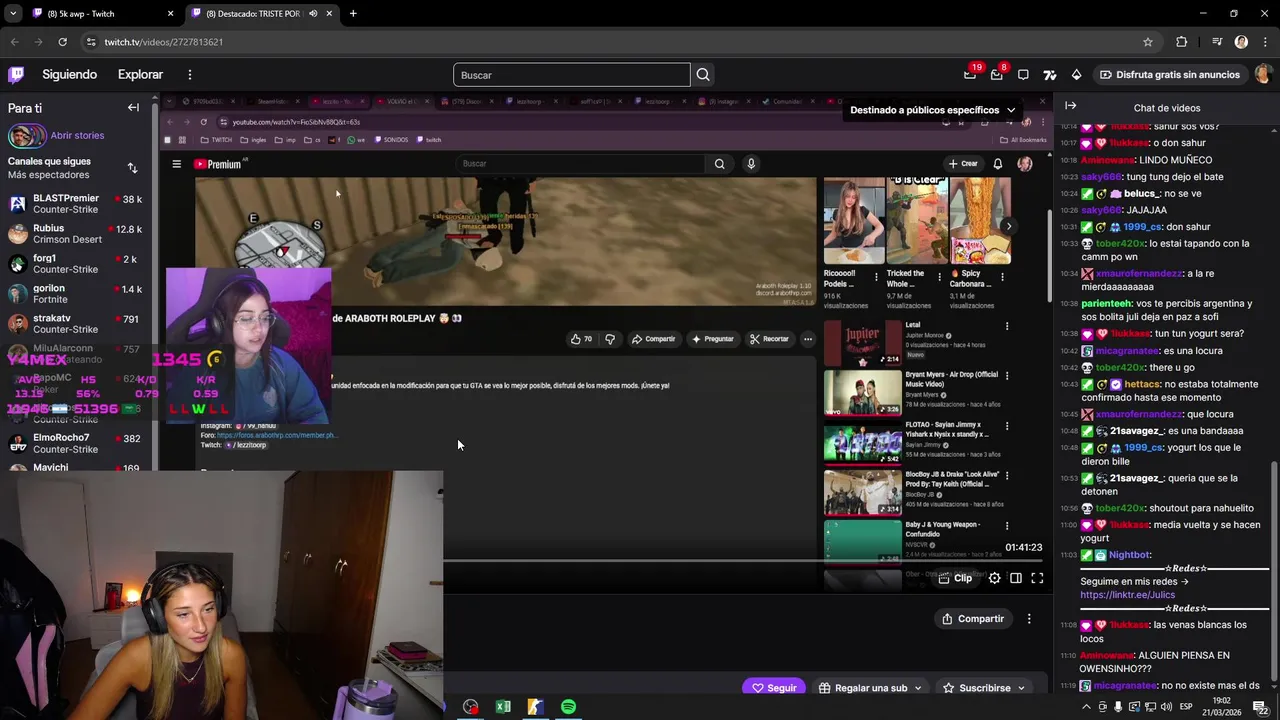Open the gorilon Fortnite channel
This screenshot has height=720, width=1280.
pyautogui.click(x=75, y=294)
